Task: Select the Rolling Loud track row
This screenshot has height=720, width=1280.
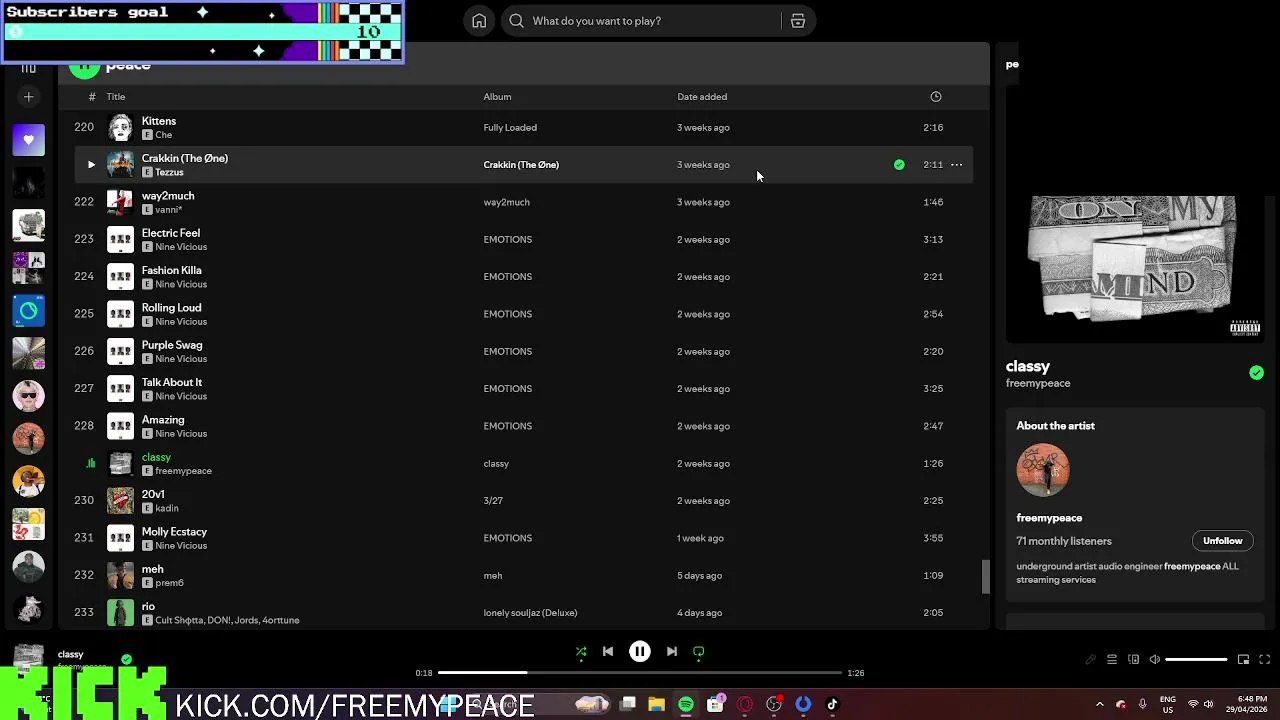Action: (x=523, y=314)
